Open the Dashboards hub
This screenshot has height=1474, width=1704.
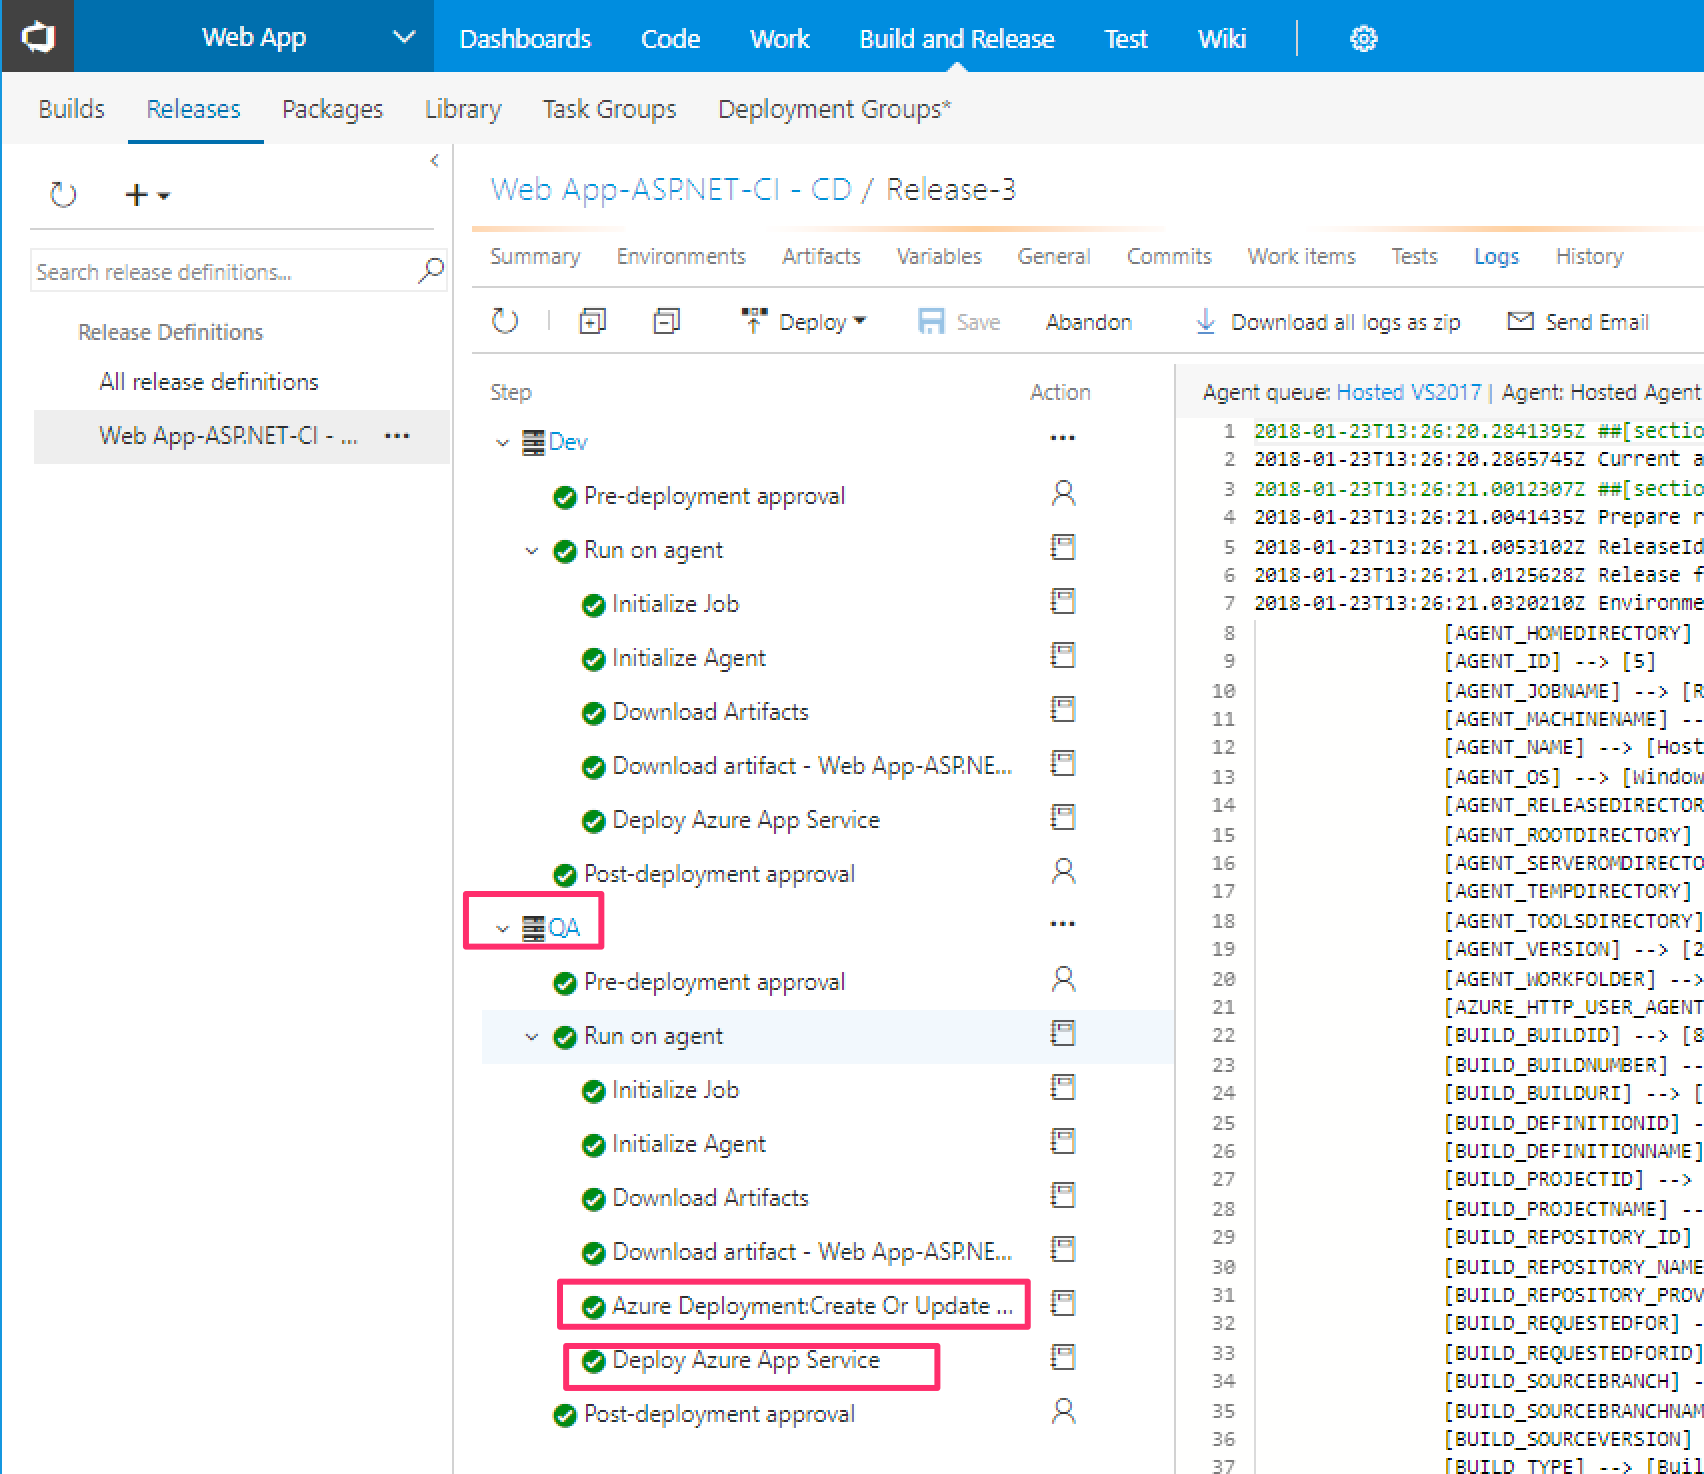coord(525,39)
